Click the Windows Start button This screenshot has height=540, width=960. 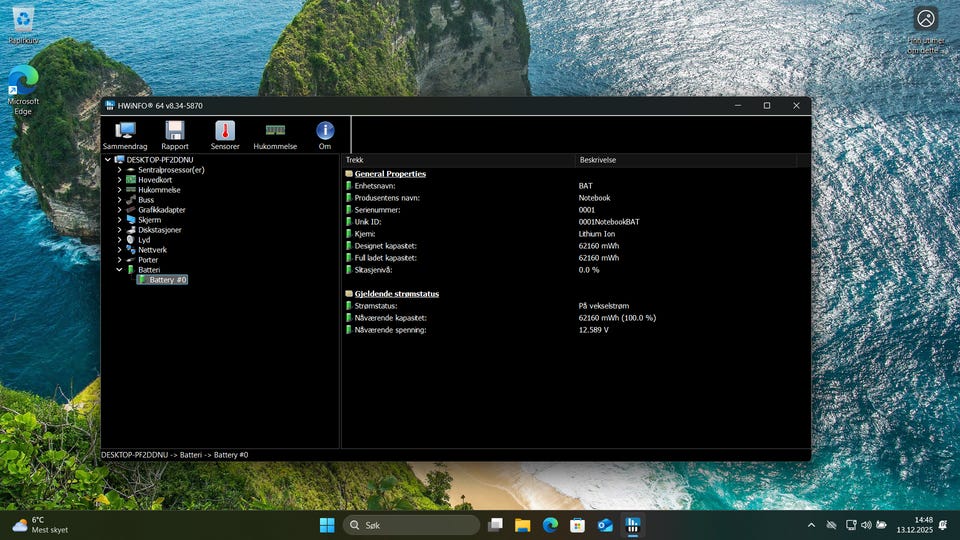tap(327, 525)
